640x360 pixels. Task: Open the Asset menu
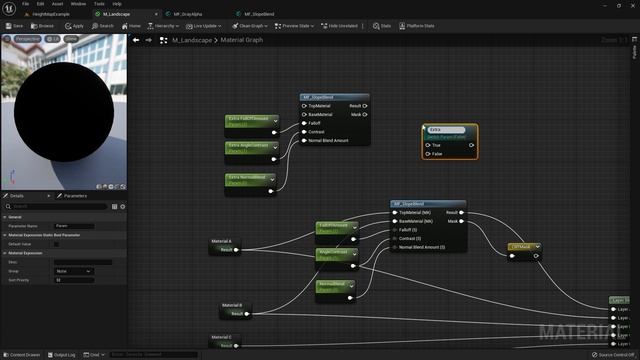pos(57,4)
